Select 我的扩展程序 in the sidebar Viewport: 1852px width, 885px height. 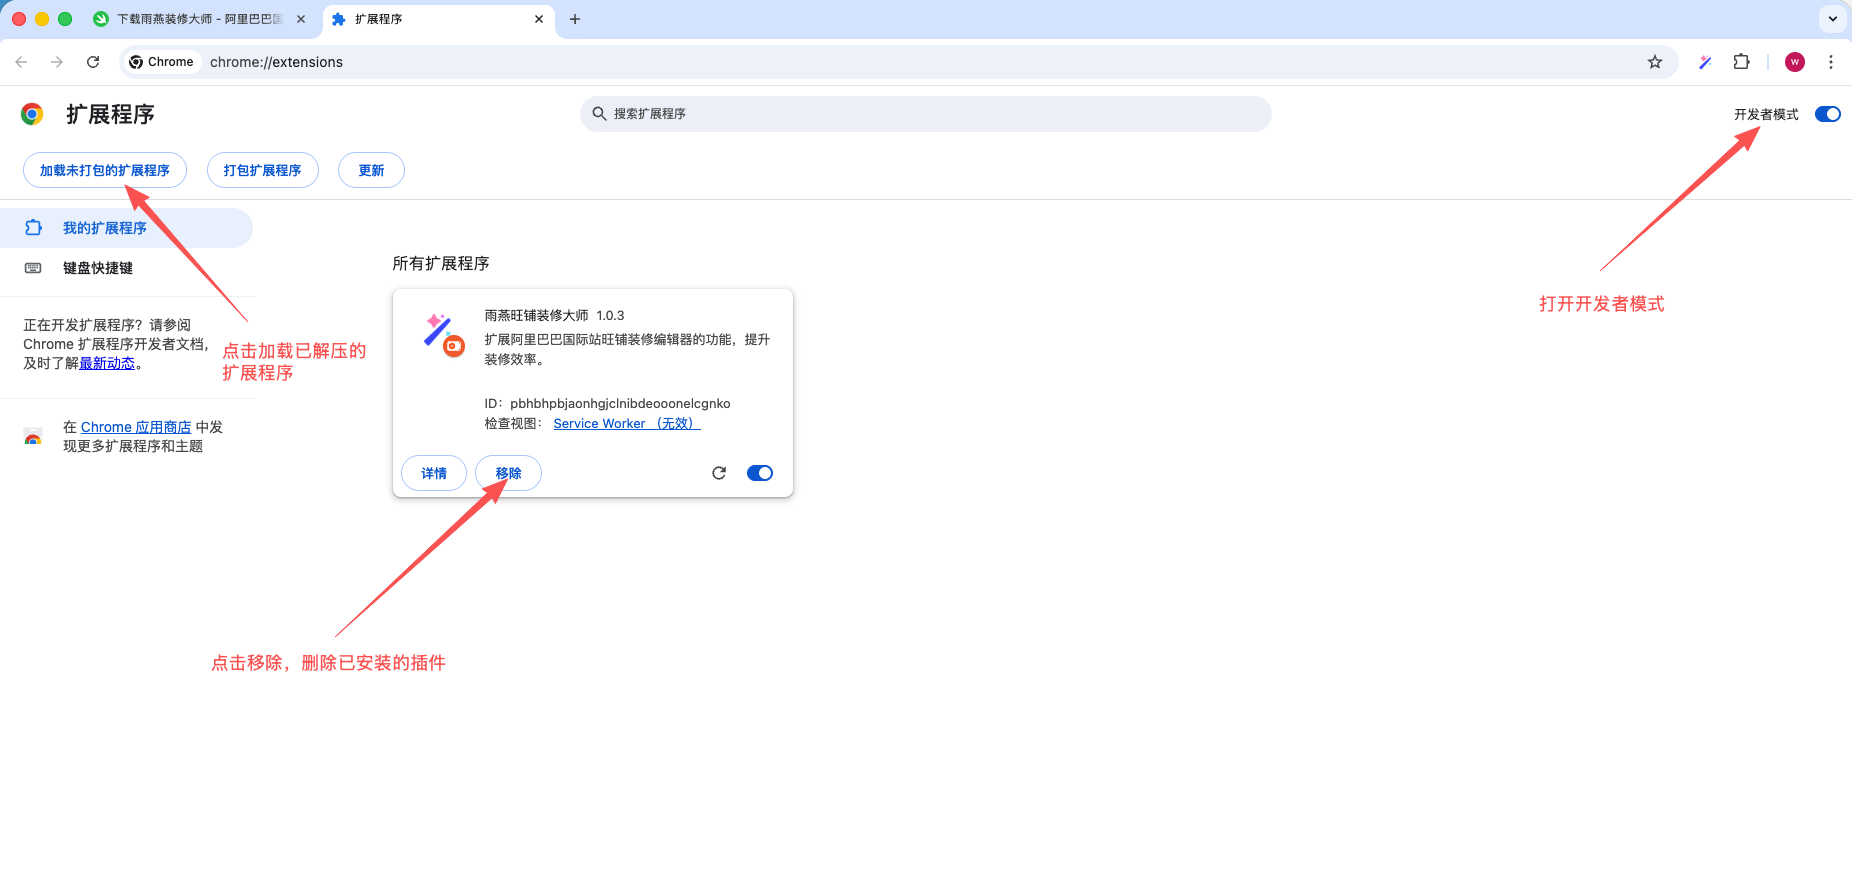(x=104, y=228)
